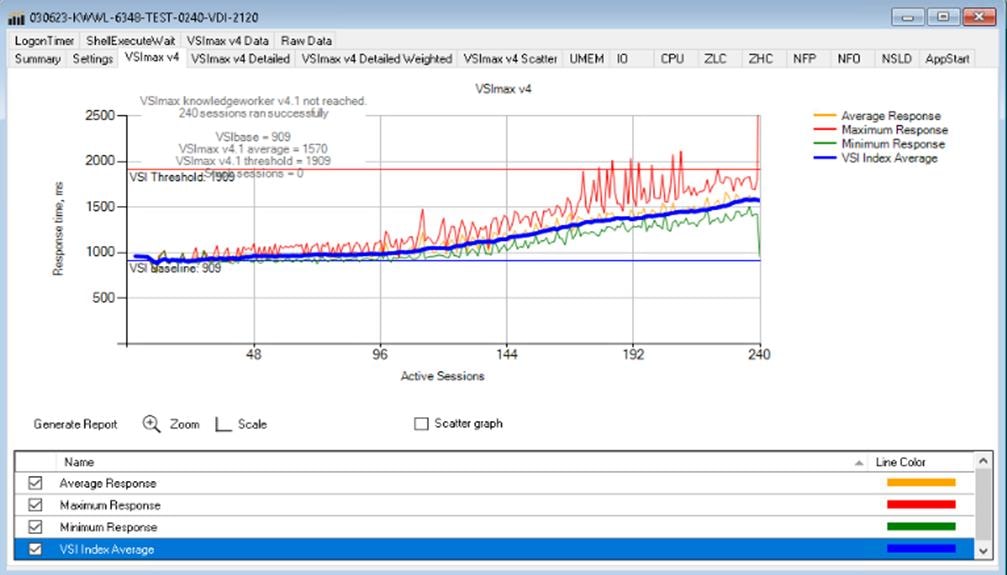
Task: Enable the Scatter graph checkbox
Action: click(421, 424)
